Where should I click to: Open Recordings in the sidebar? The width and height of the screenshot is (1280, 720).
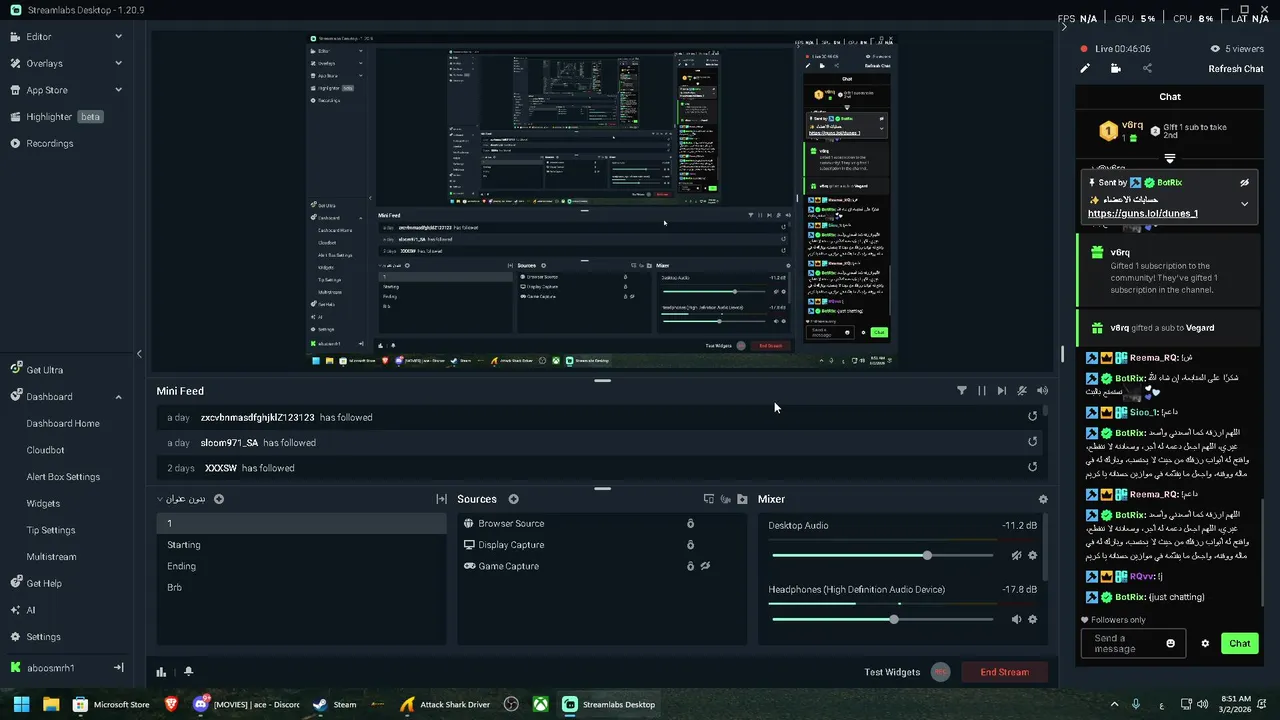(x=49, y=143)
